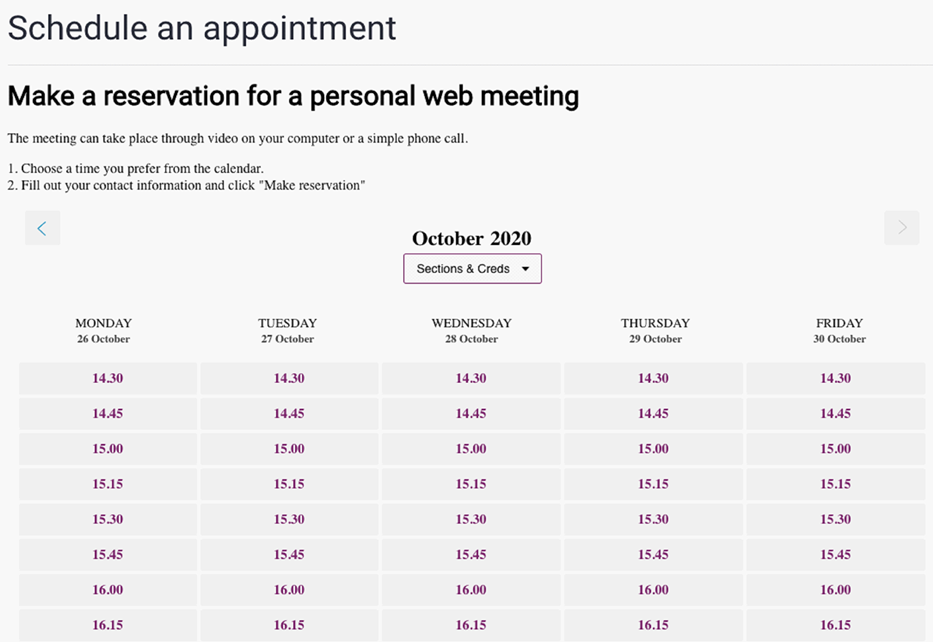933x642 pixels.
Task: Pick Thursday 29 October 15.15 slot
Action: click(x=653, y=484)
